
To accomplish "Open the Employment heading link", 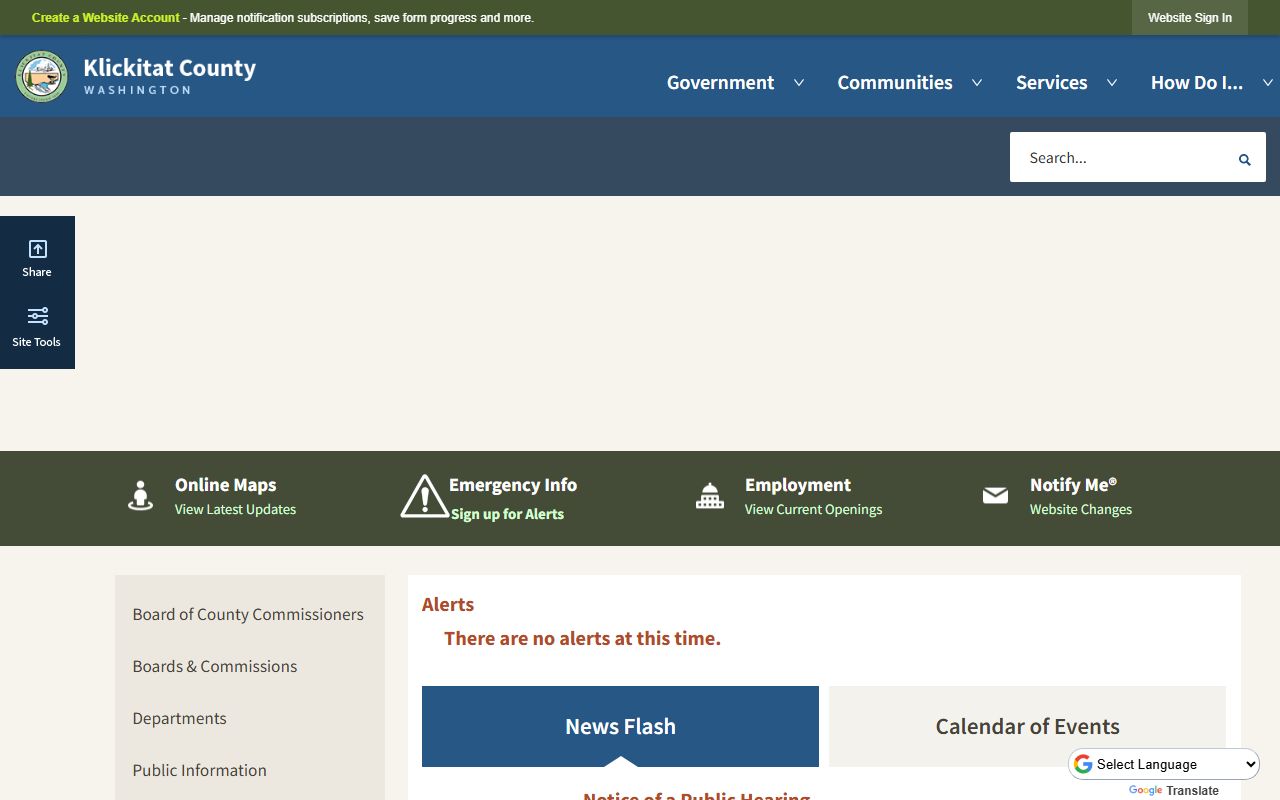I will 798,485.
